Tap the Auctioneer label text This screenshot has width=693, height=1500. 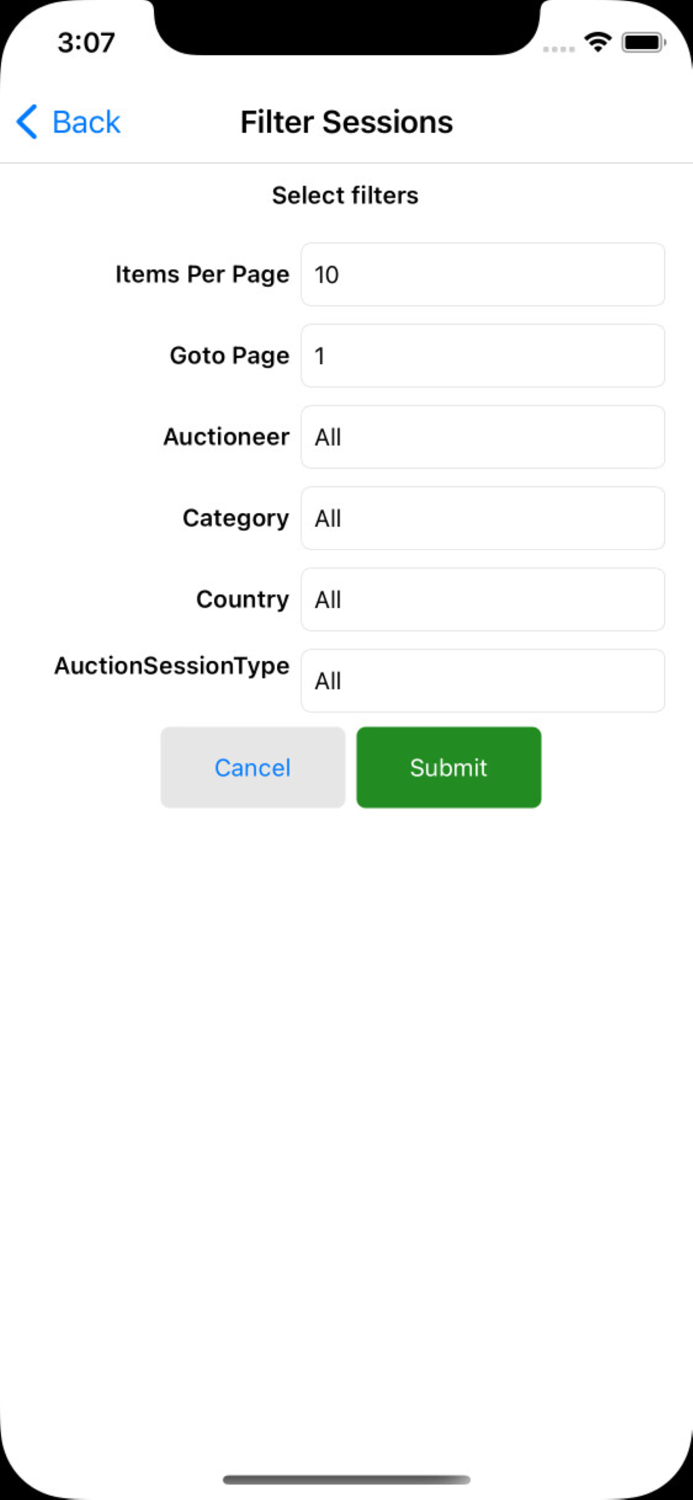[226, 437]
